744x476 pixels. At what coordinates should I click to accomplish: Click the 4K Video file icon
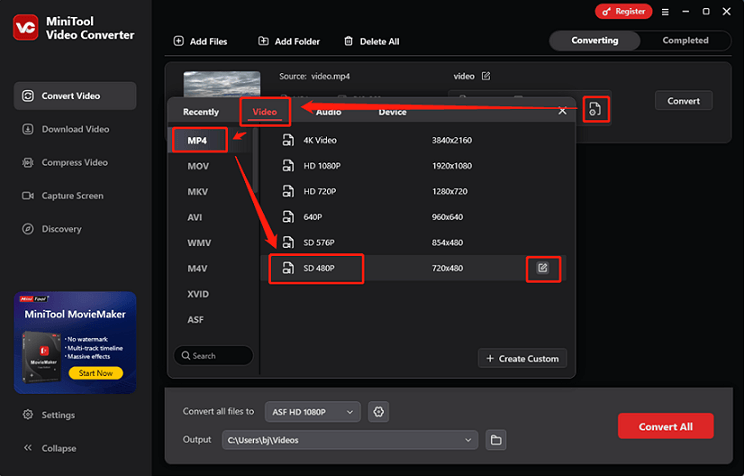click(288, 140)
